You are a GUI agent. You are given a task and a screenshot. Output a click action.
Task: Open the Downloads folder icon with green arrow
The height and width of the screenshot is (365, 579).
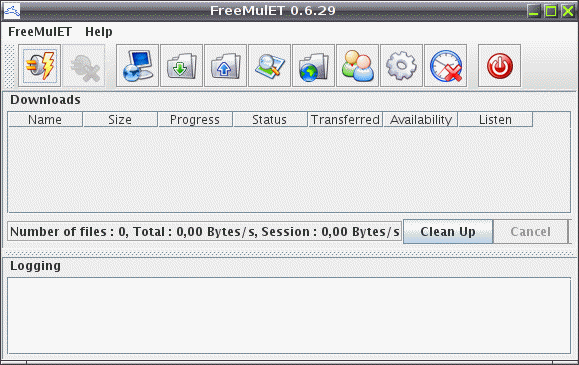pyautogui.click(x=181, y=66)
